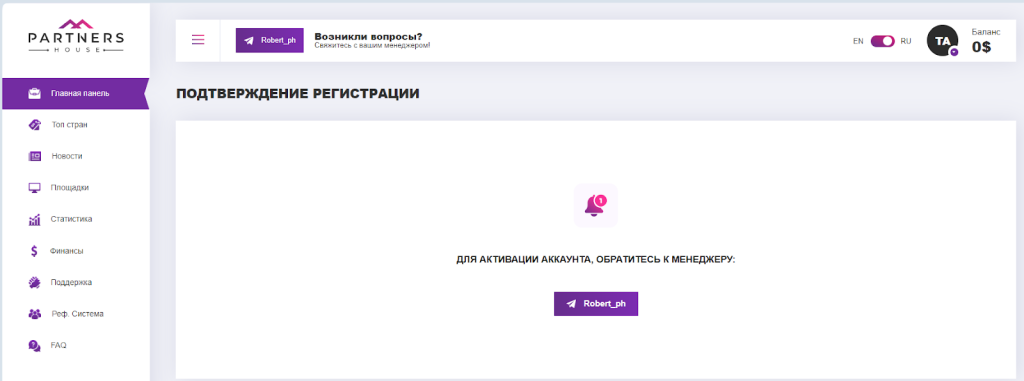Select RU language label
Viewport: 1024px width, 381px height.
tap(906, 41)
